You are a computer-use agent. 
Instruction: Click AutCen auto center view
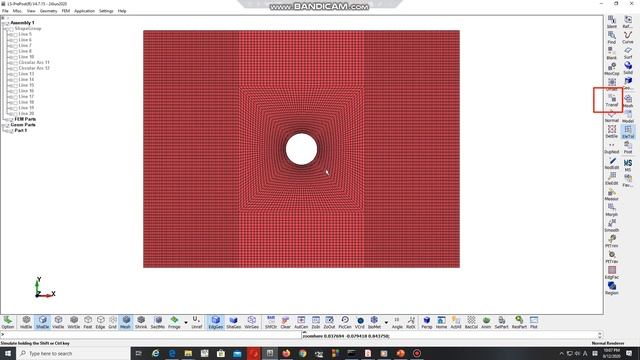[301, 322]
